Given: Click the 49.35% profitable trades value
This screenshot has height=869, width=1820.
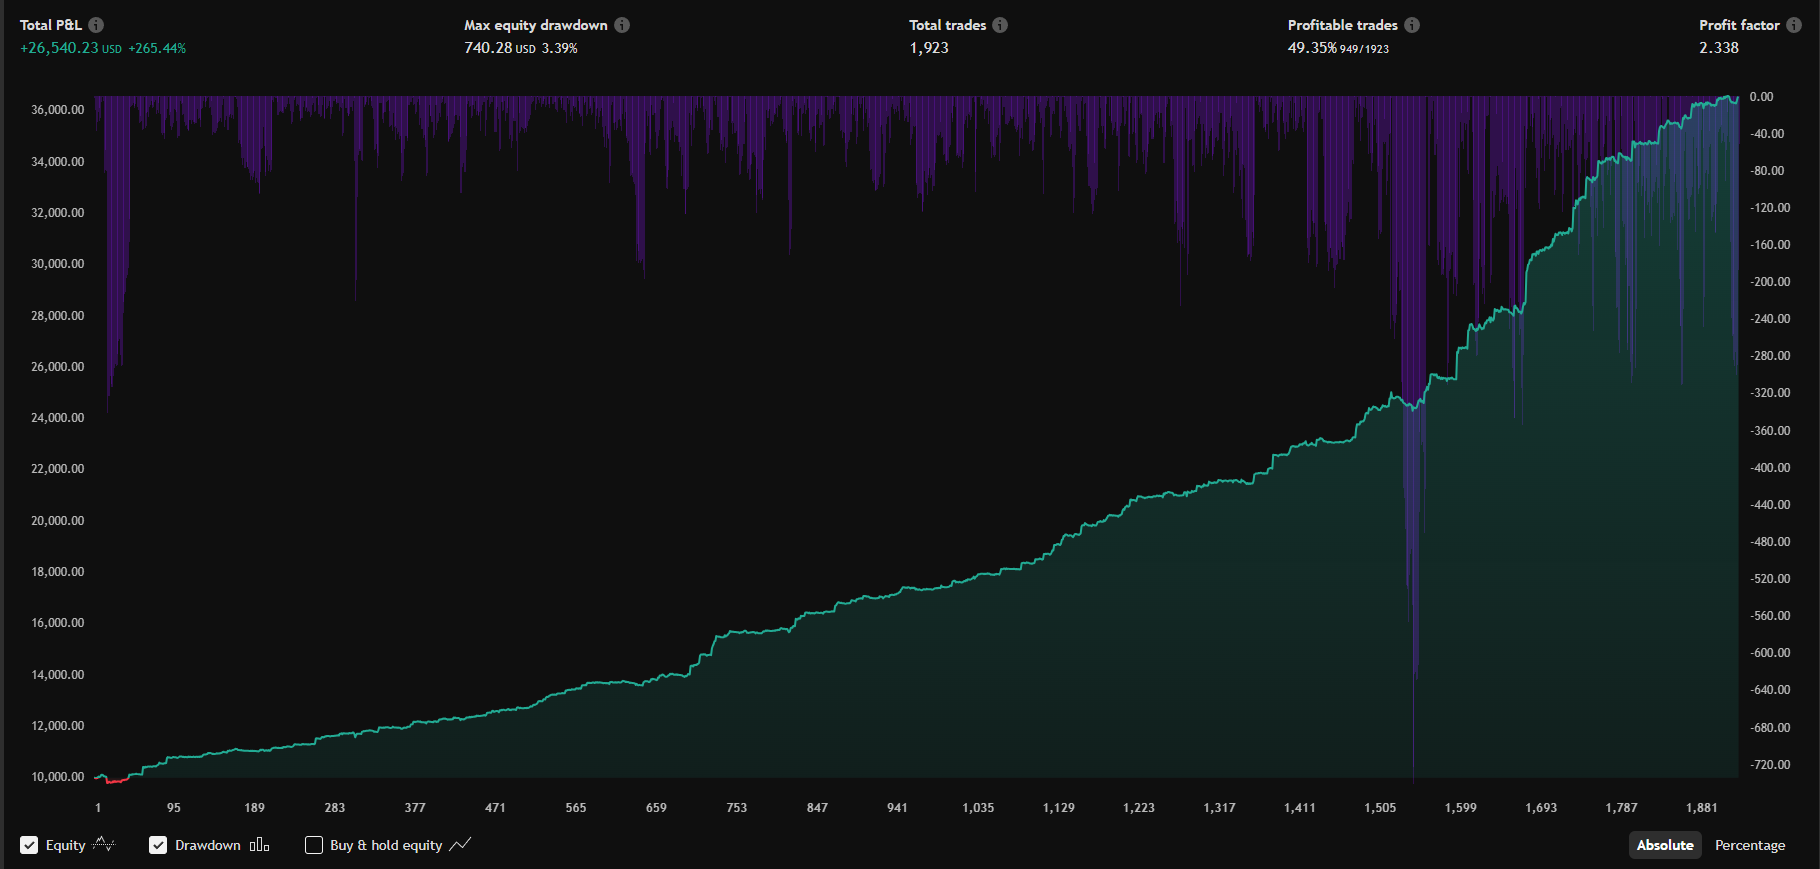Looking at the screenshot, I should point(1312,48).
